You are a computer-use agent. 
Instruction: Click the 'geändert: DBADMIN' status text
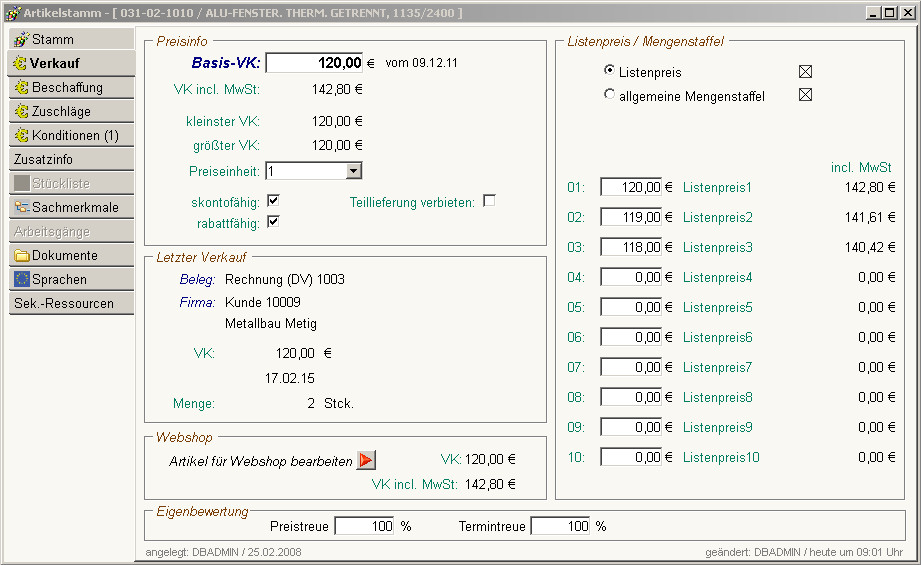tap(753, 552)
